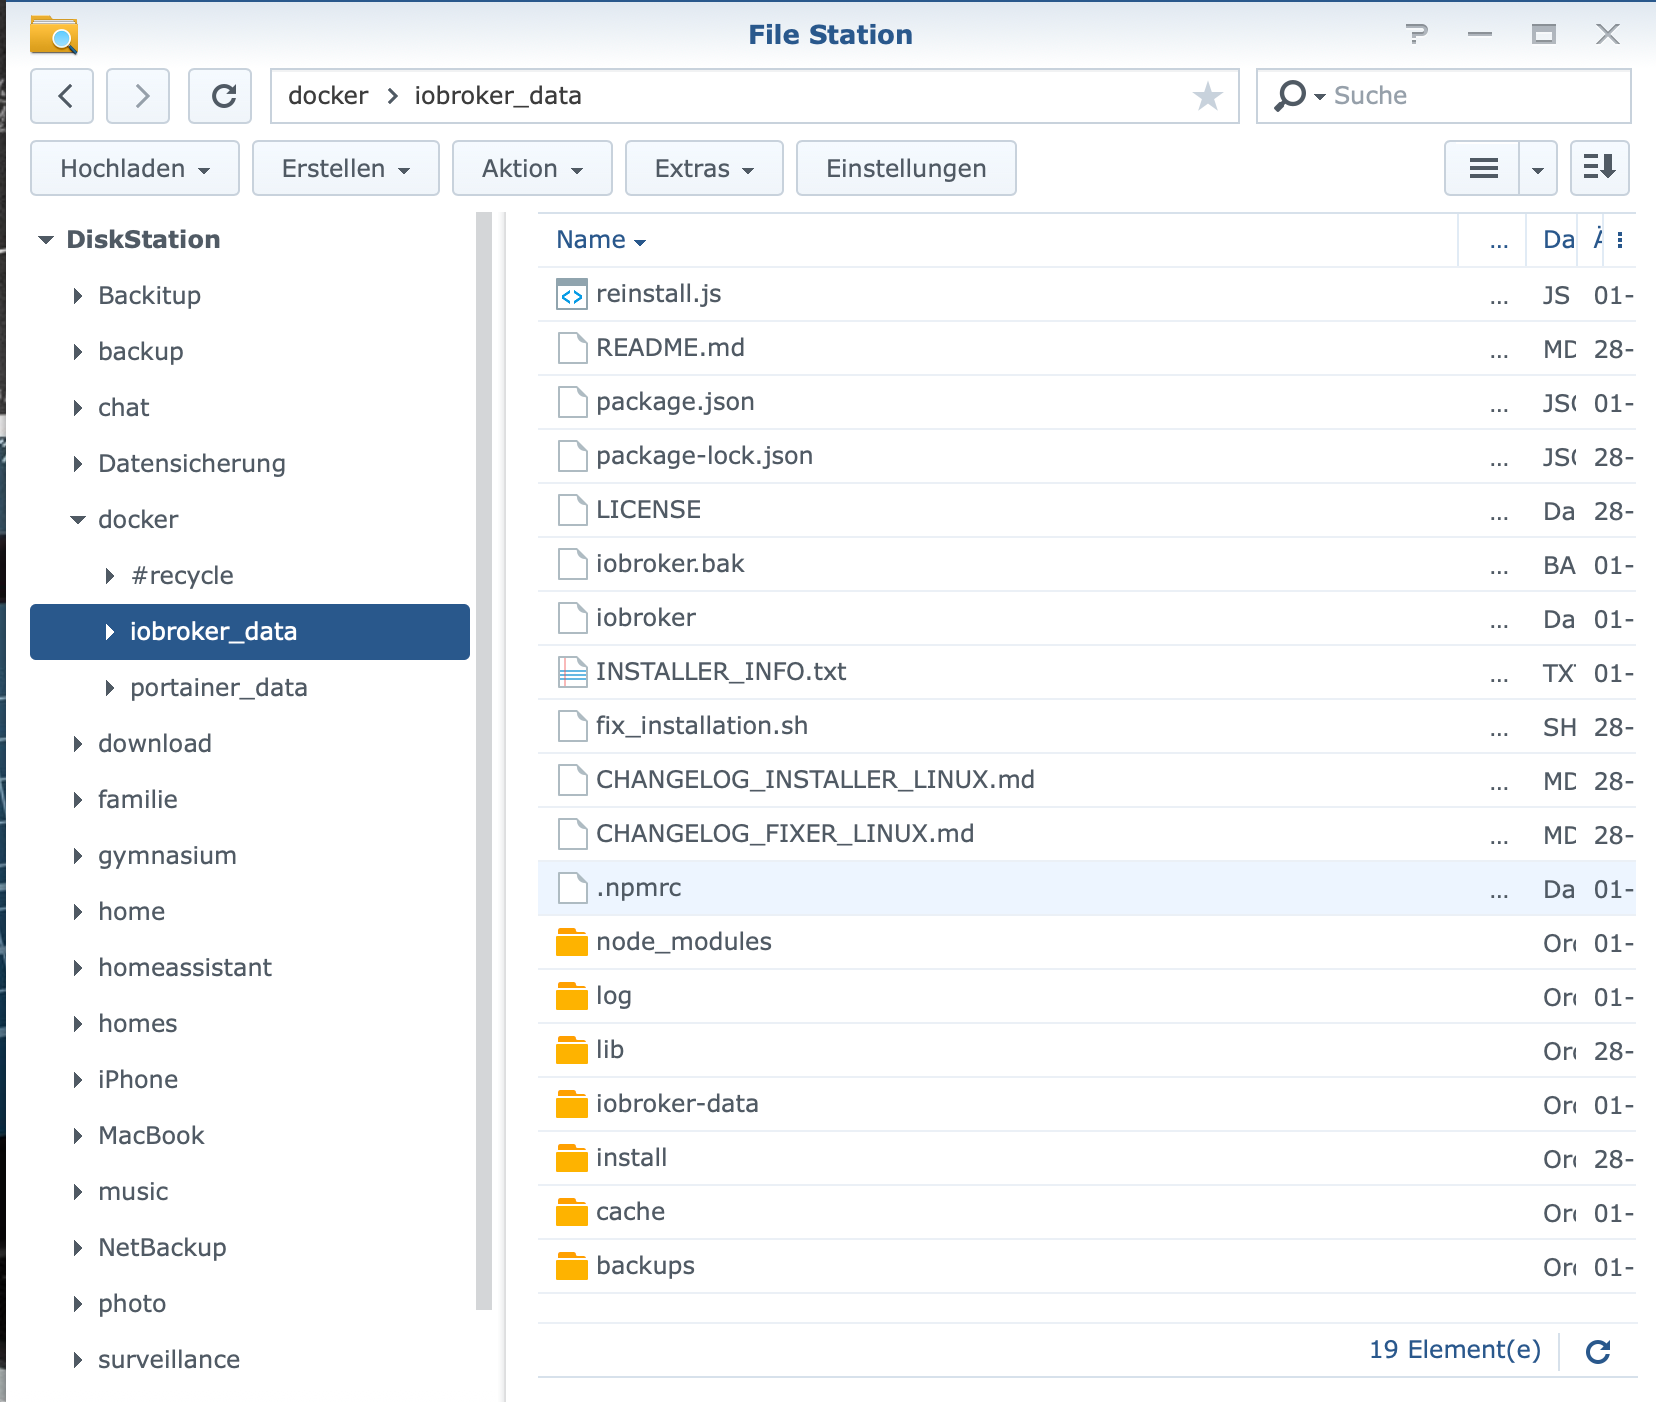Viewport: 1656px width, 1402px height.
Task: Expand the homeassistant tree node
Action: tap(78, 968)
